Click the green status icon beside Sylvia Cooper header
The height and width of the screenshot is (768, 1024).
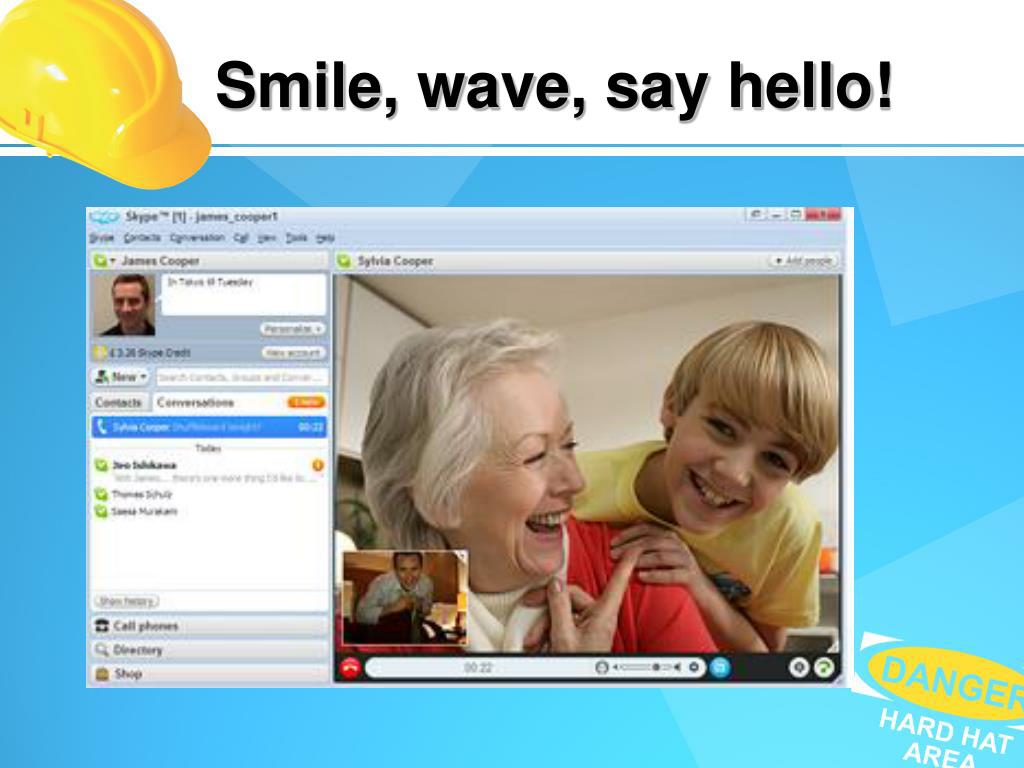pos(344,261)
